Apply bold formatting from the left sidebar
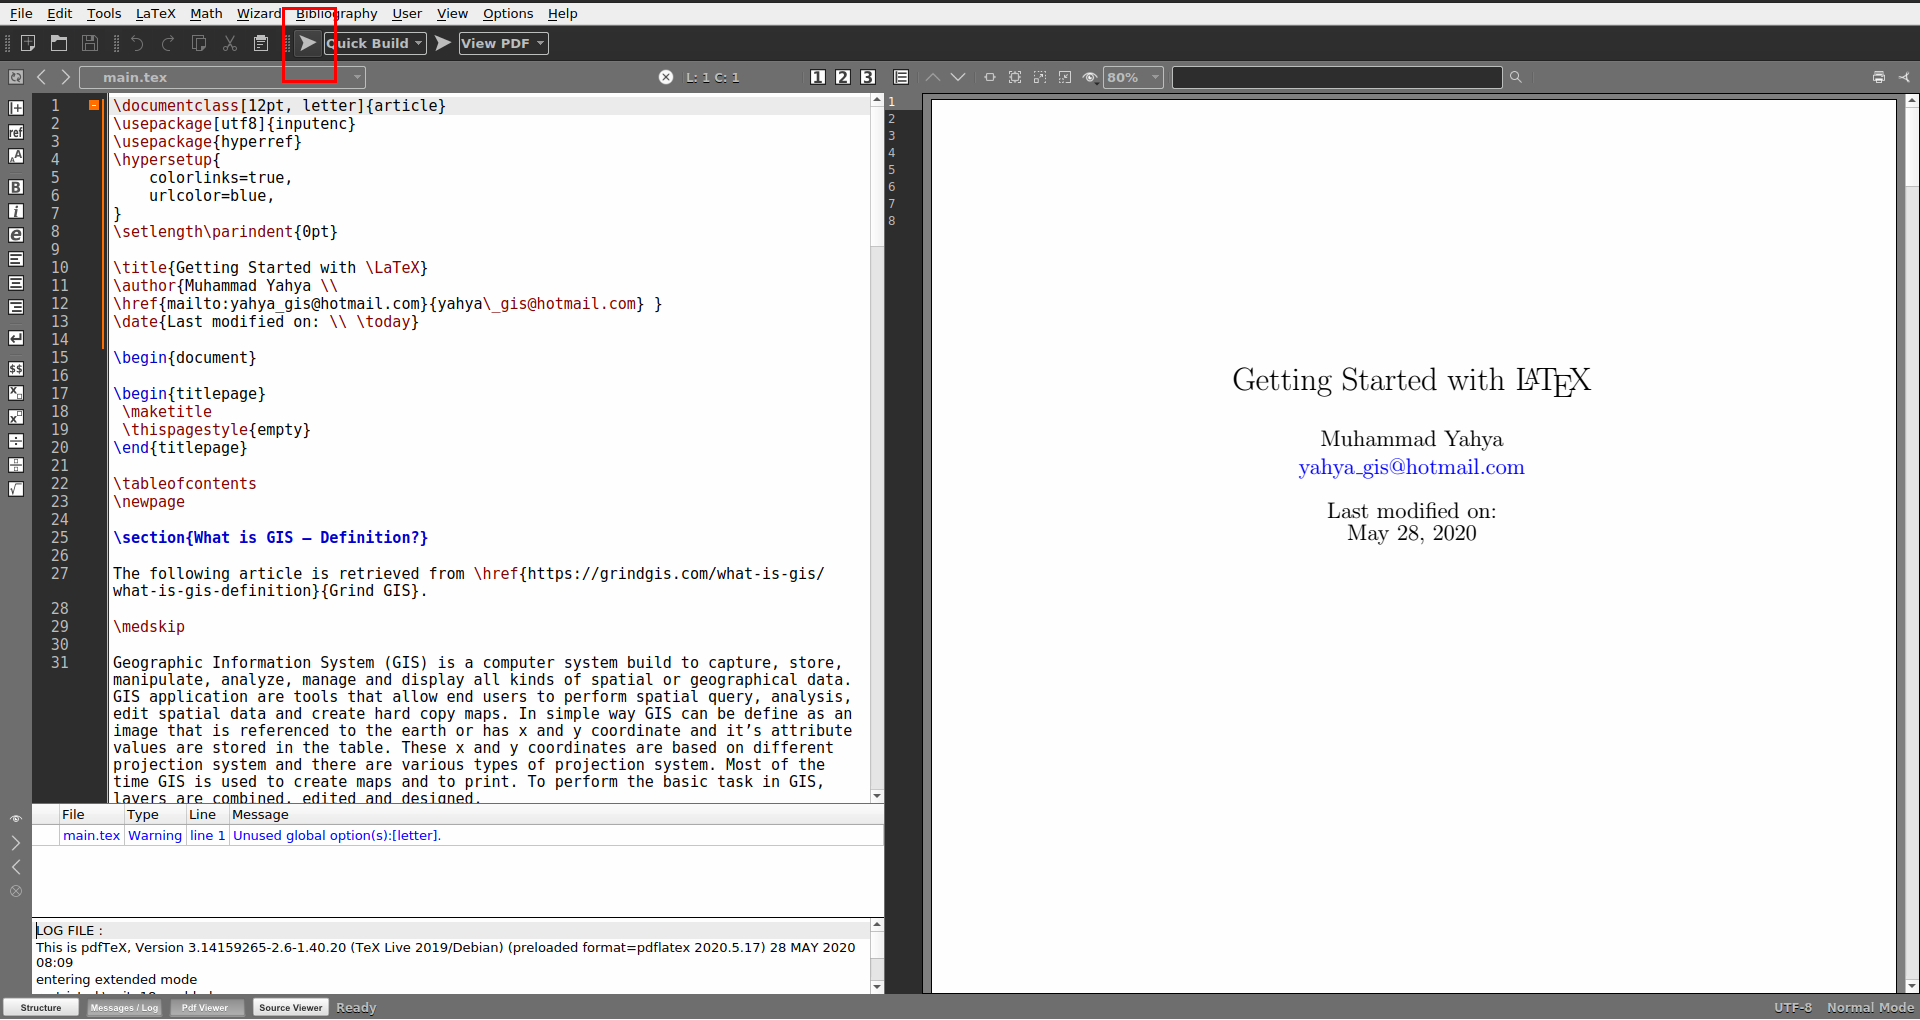Image resolution: width=1920 pixels, height=1020 pixels. 16,186
